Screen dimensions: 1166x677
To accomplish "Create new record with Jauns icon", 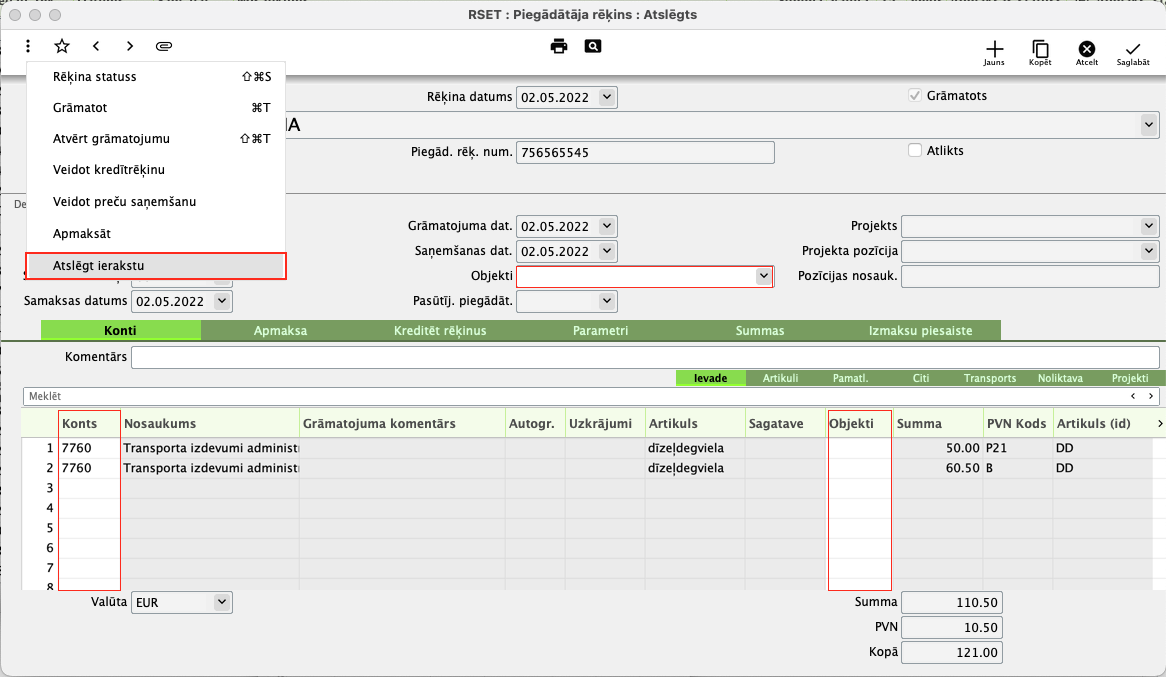I will coord(994,51).
